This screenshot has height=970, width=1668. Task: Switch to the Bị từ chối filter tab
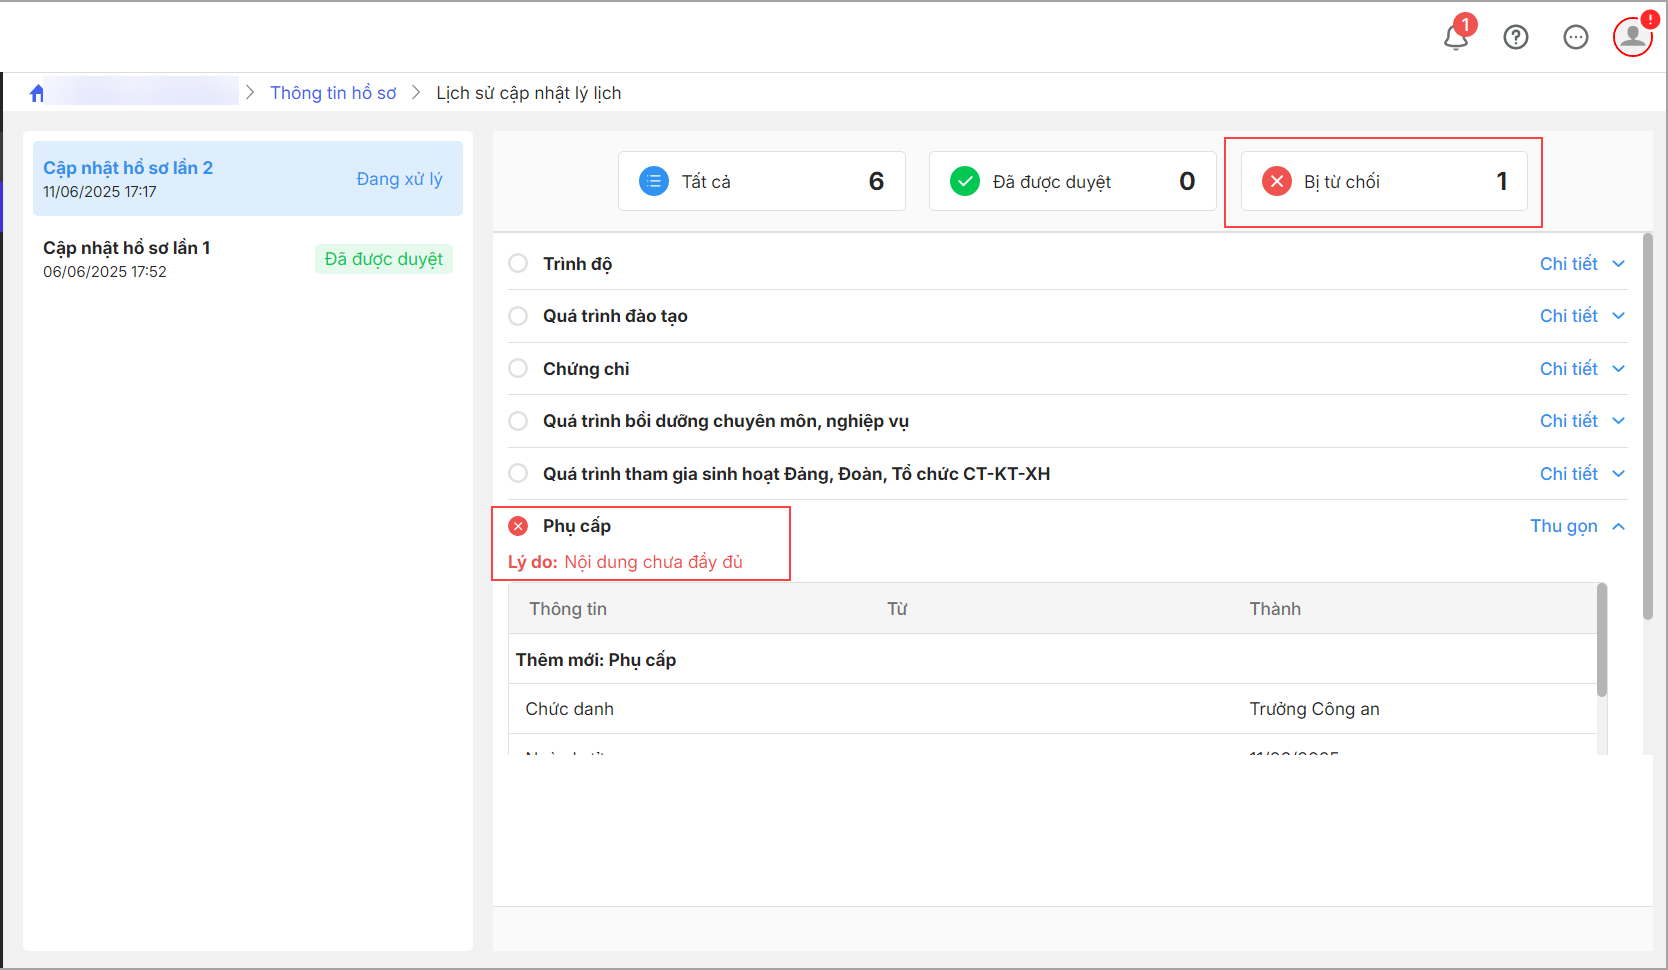pyautogui.click(x=1383, y=181)
